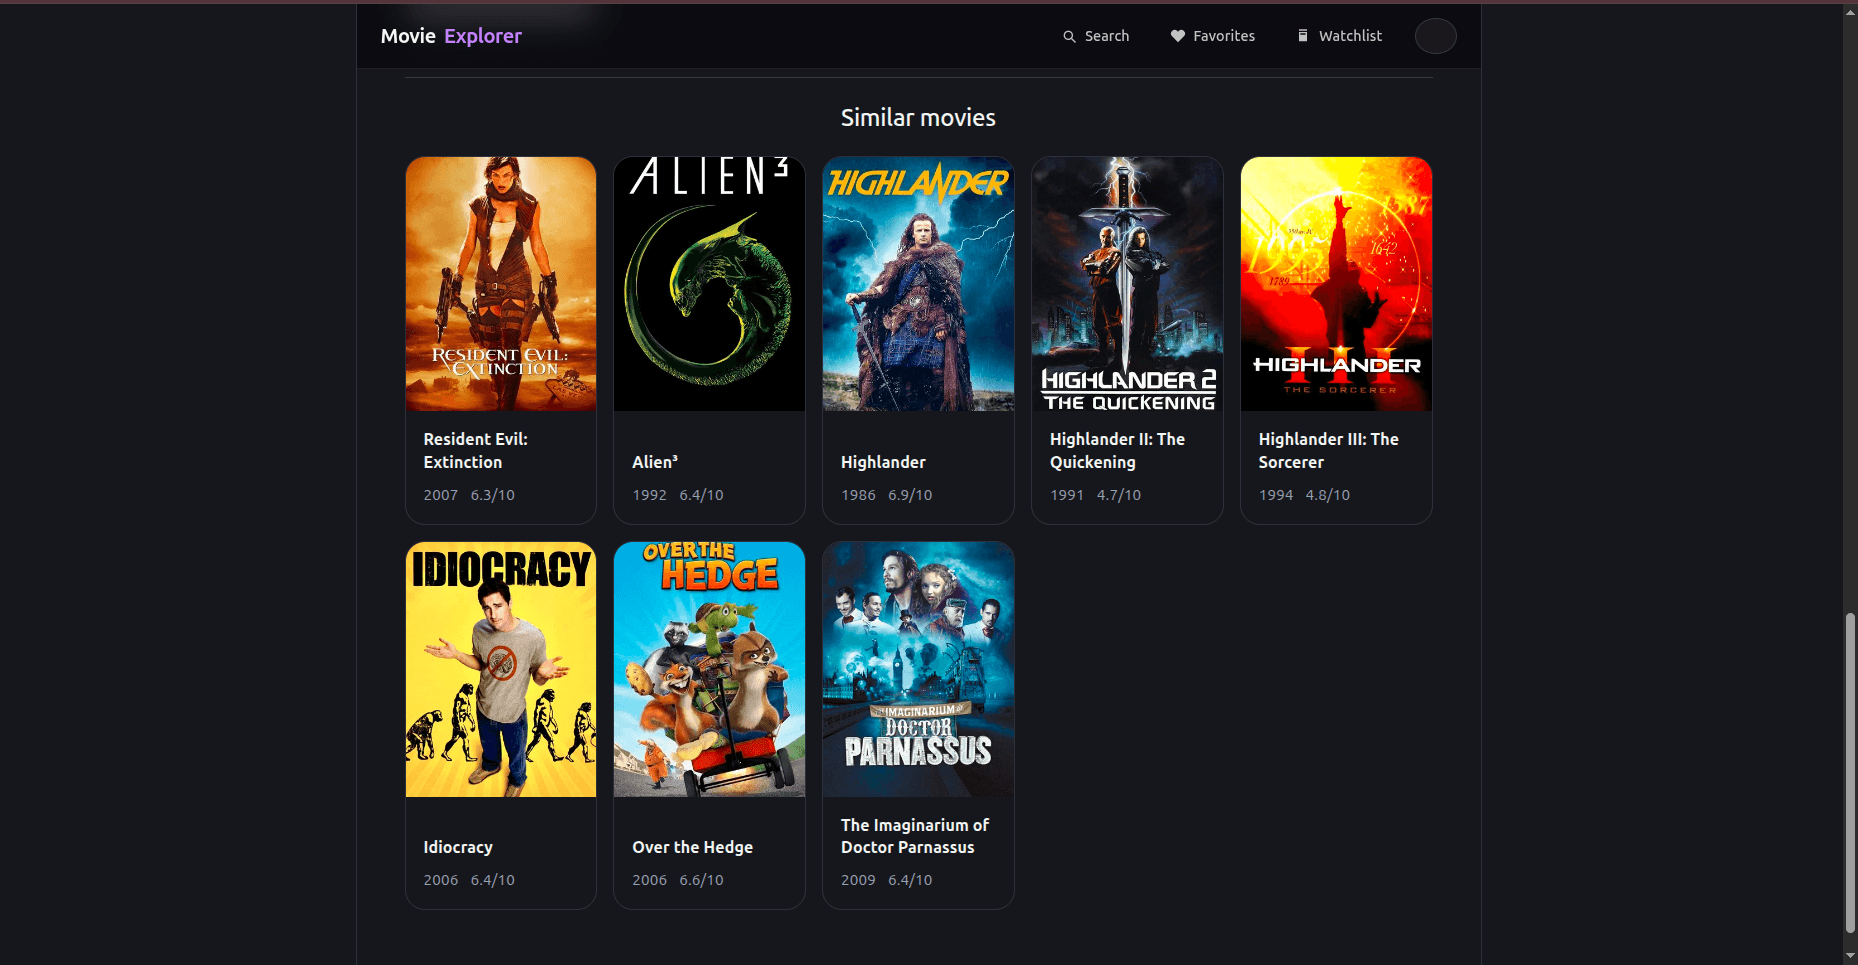Click the Highlander III: The Sorcerer title

click(x=1328, y=451)
